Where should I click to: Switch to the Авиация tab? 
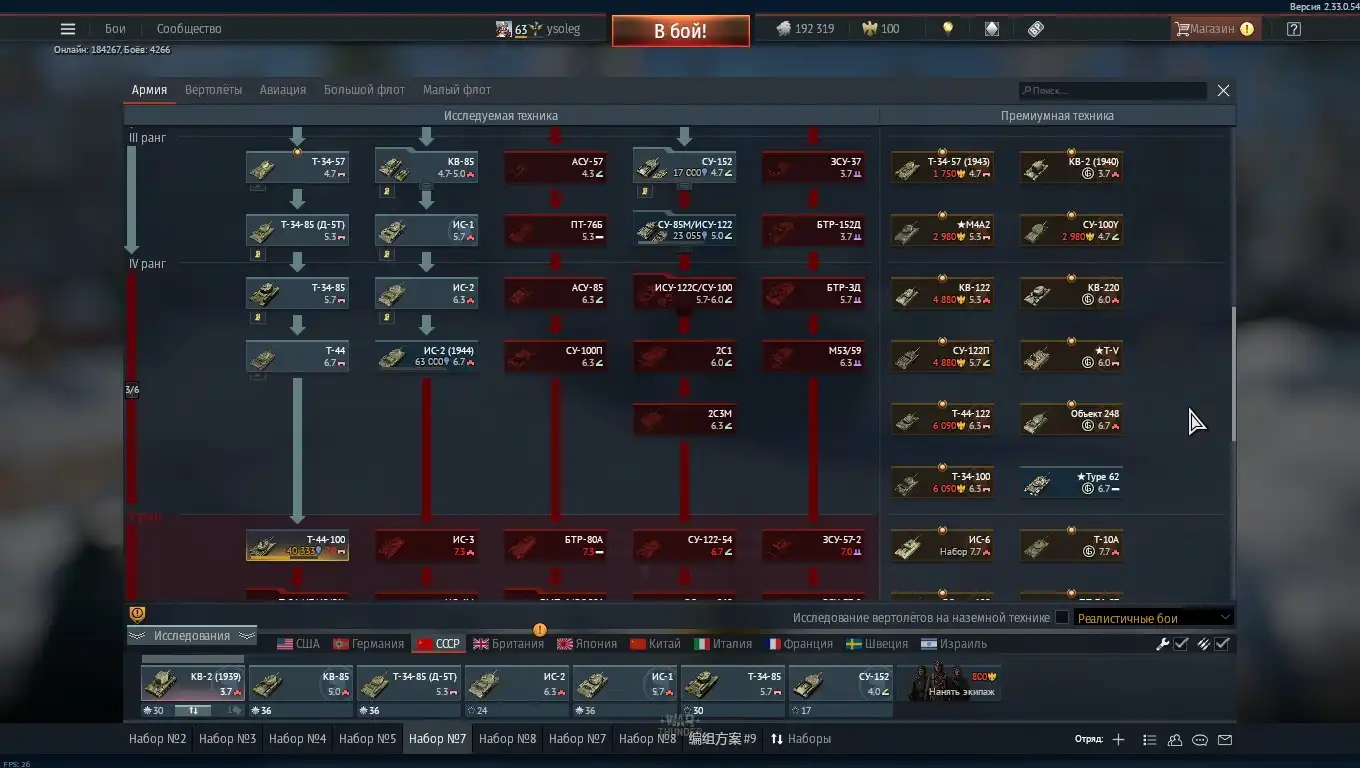pyautogui.click(x=283, y=90)
